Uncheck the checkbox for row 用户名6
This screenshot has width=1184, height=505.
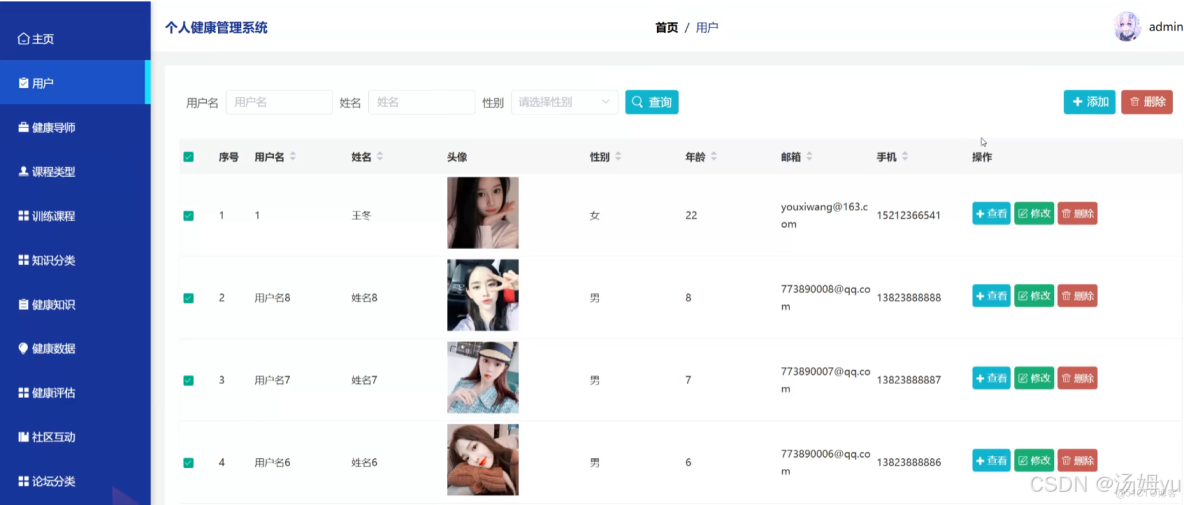pos(189,463)
